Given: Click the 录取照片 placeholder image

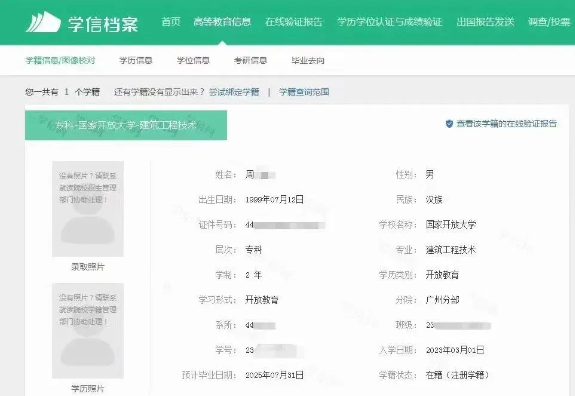Looking at the screenshot, I should (x=88, y=209).
